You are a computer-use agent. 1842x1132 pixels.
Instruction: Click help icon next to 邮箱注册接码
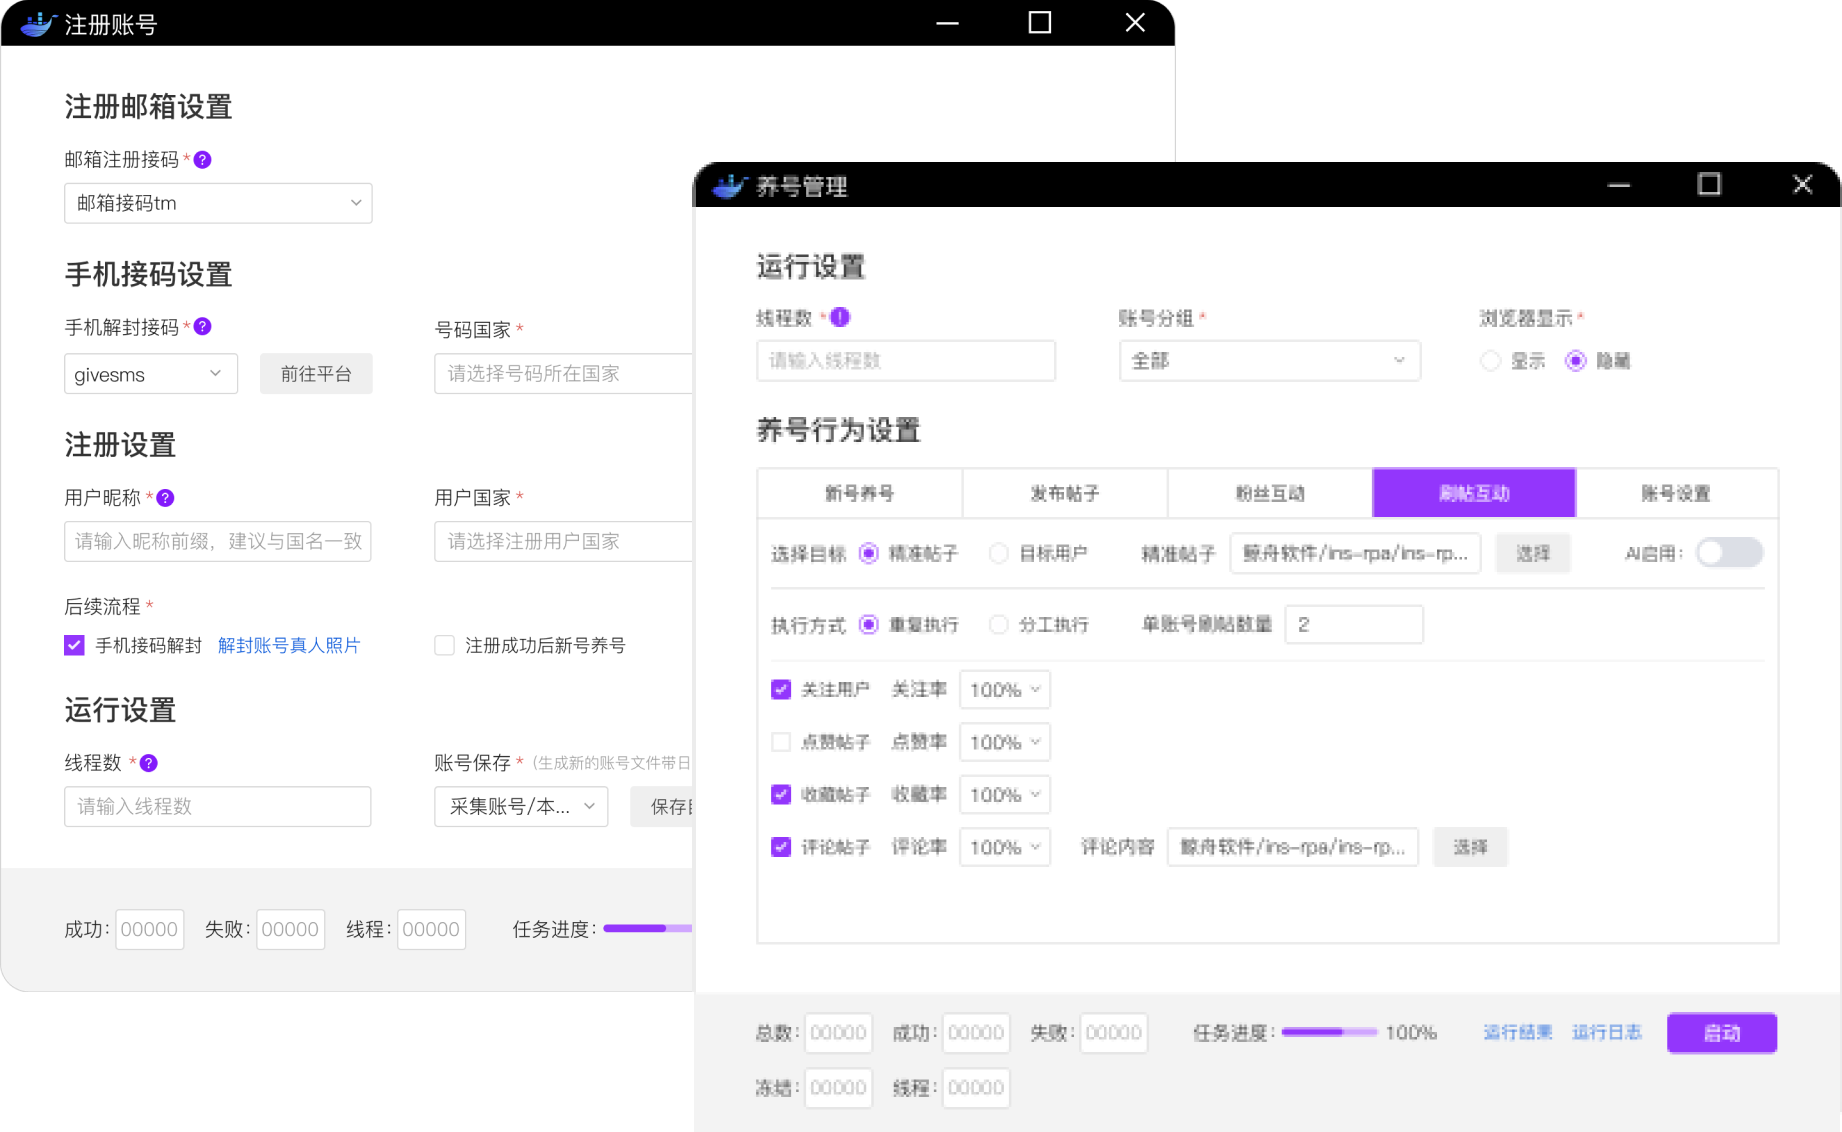(202, 160)
